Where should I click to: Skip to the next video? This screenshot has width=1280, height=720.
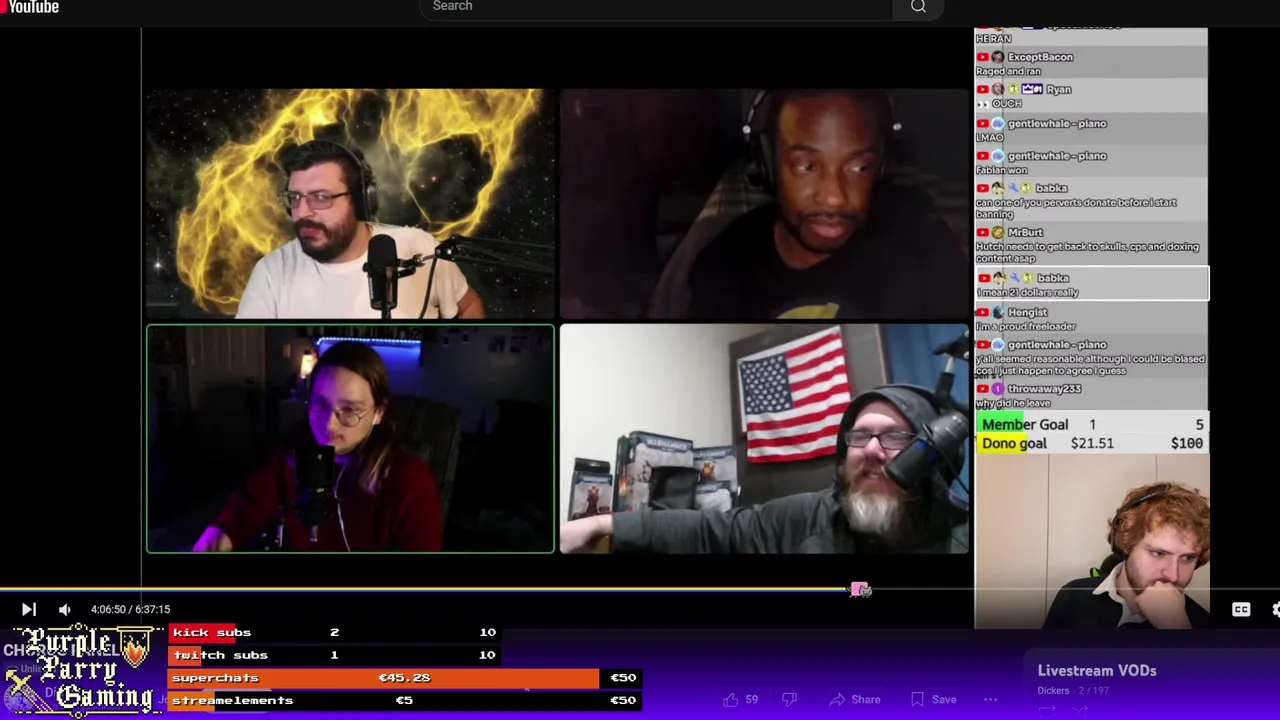tap(28, 609)
